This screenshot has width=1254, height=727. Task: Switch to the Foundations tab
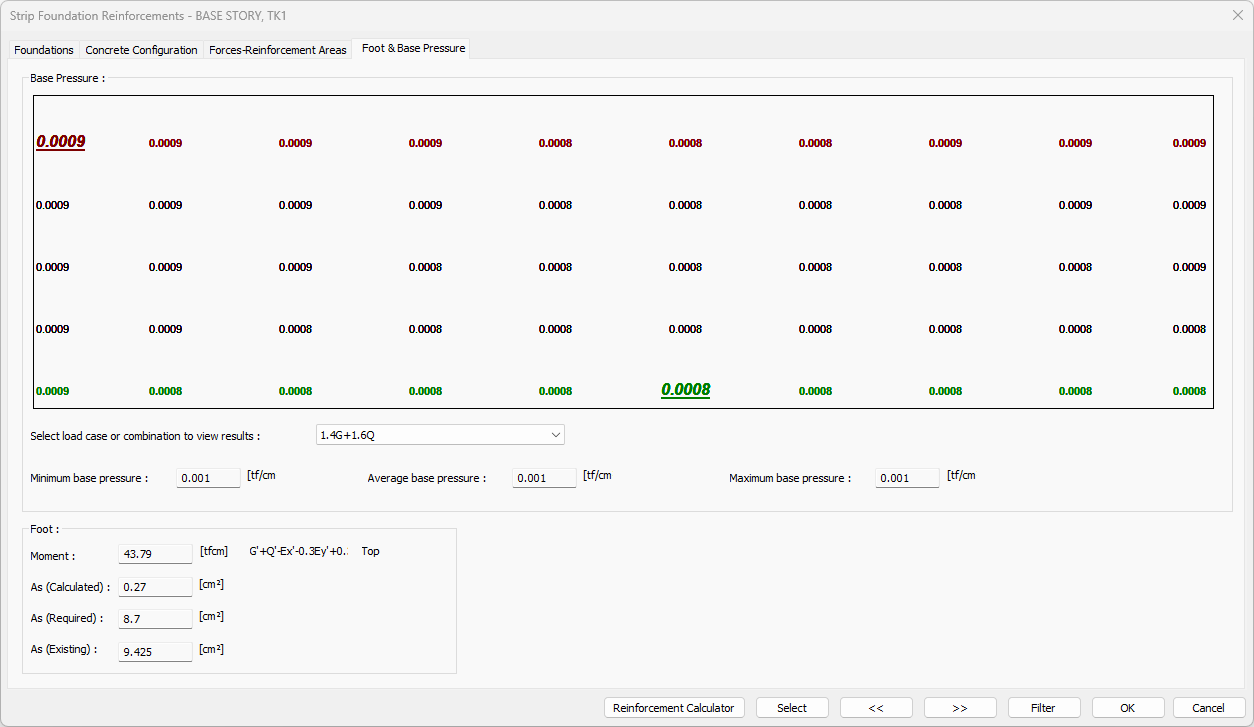click(x=44, y=50)
